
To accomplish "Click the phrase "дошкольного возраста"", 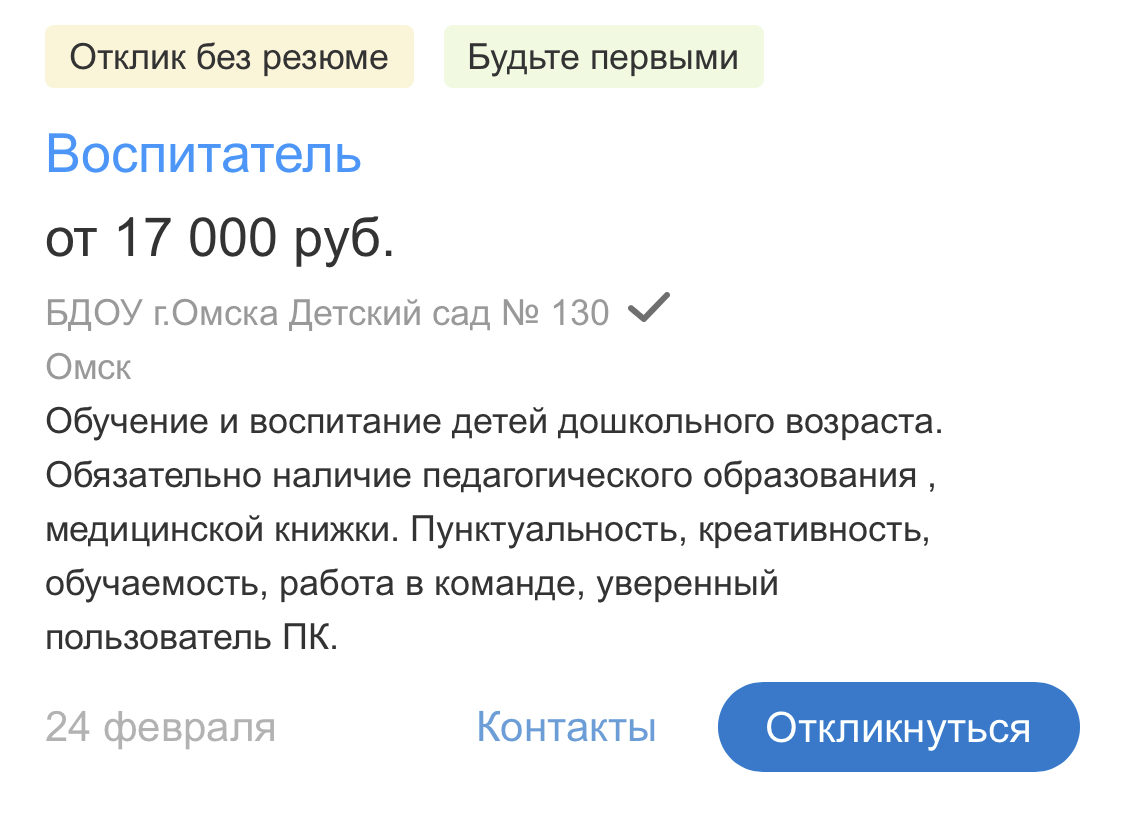I will (x=749, y=421).
